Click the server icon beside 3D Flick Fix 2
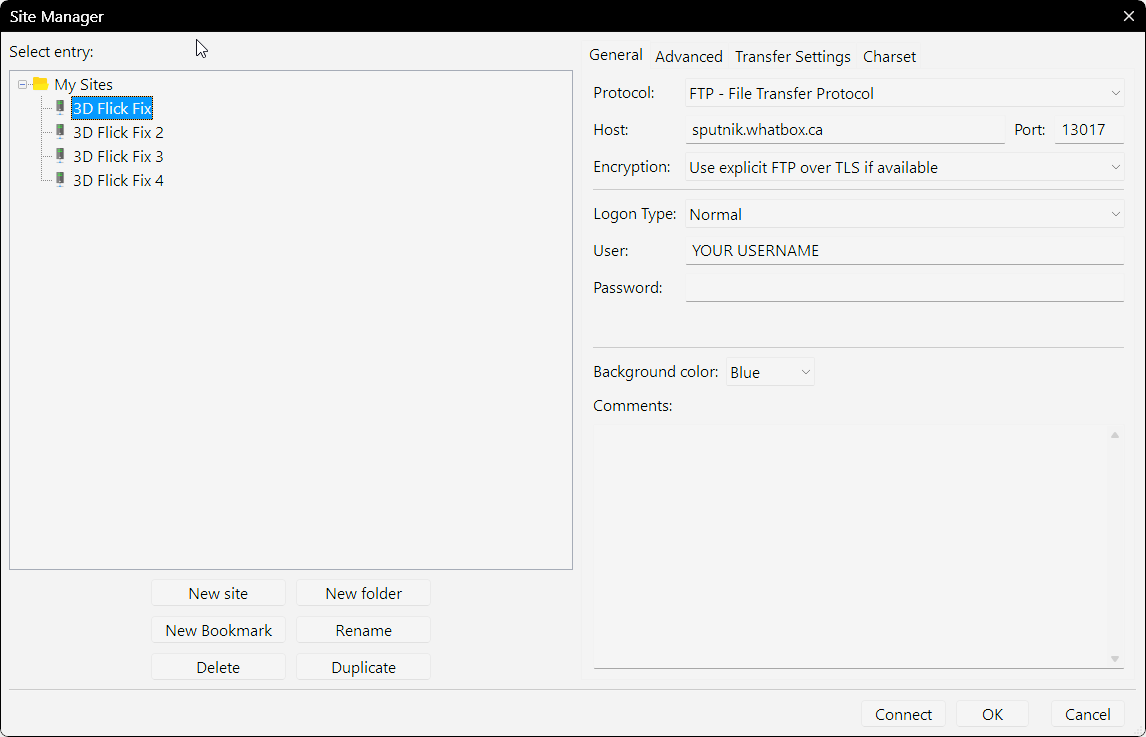Screen dimensions: 1146x737 pyautogui.click(x=60, y=132)
